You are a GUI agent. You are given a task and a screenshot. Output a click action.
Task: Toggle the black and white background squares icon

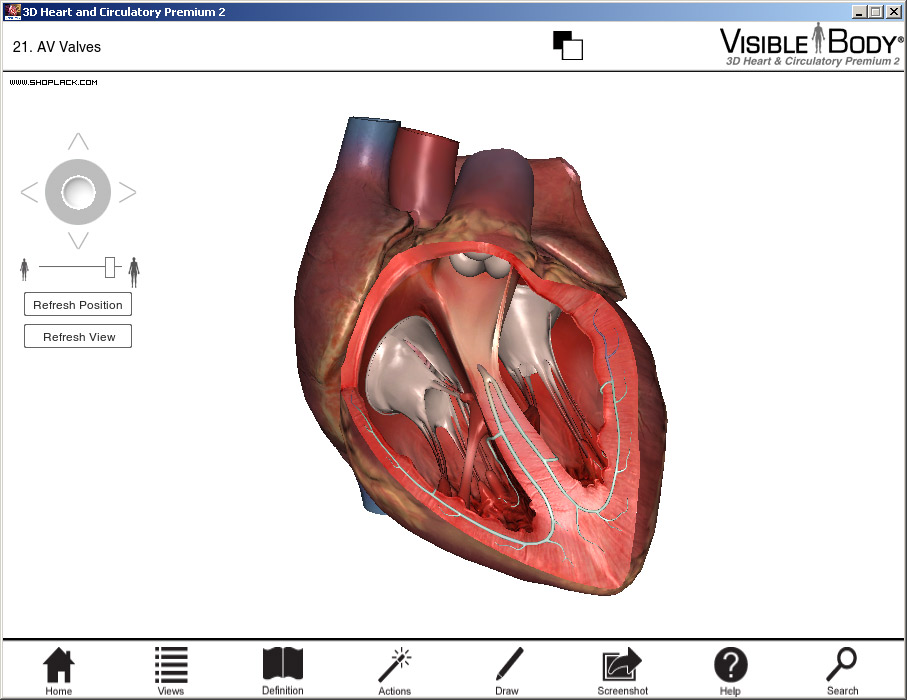pyautogui.click(x=567, y=45)
